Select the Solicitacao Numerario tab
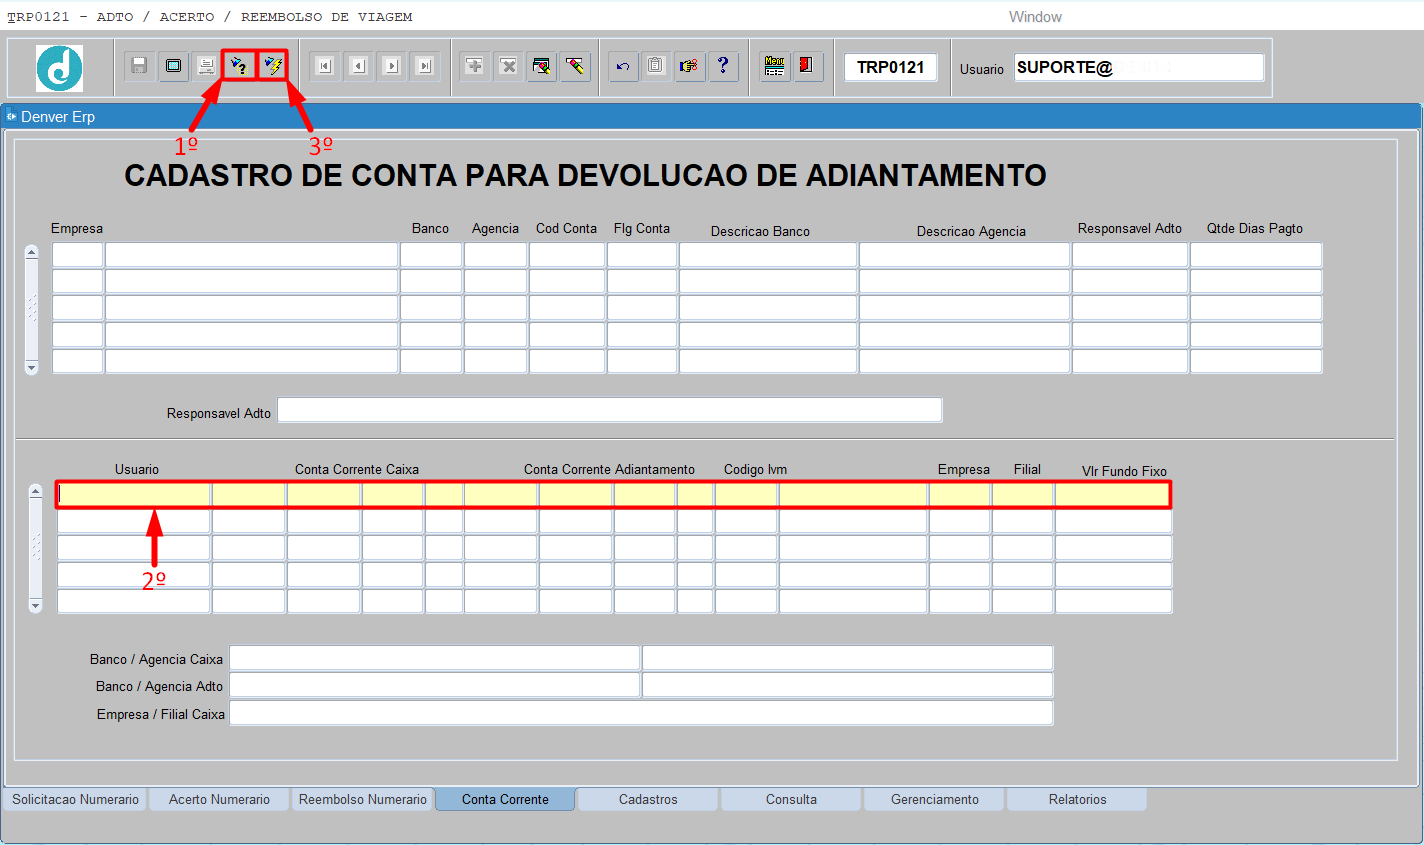1424x845 pixels. coord(74,799)
